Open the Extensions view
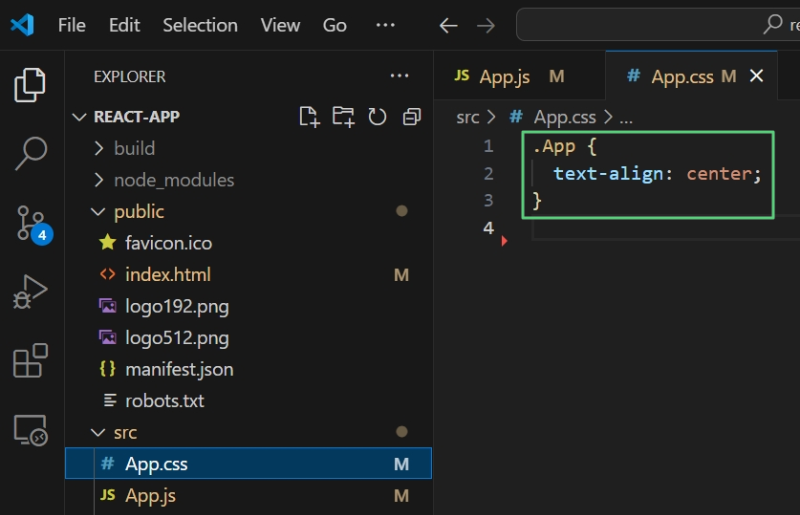 [x=30, y=360]
